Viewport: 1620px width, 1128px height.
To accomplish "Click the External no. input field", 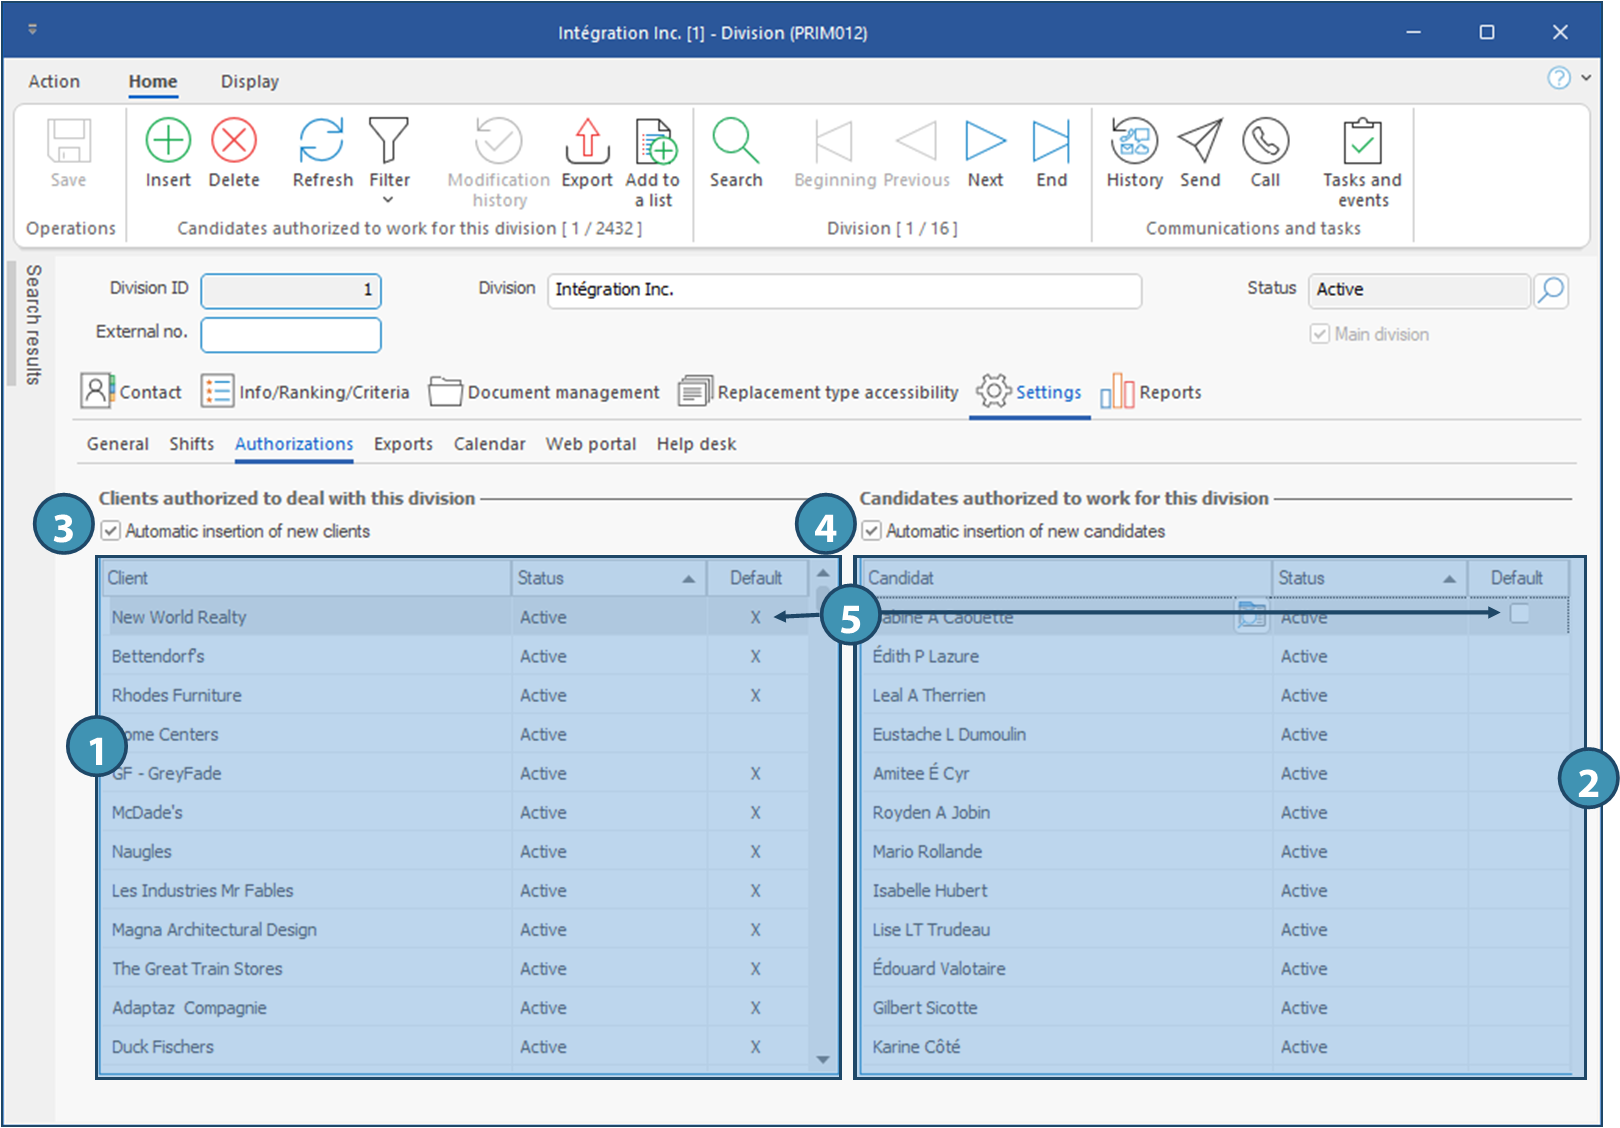I will [291, 335].
